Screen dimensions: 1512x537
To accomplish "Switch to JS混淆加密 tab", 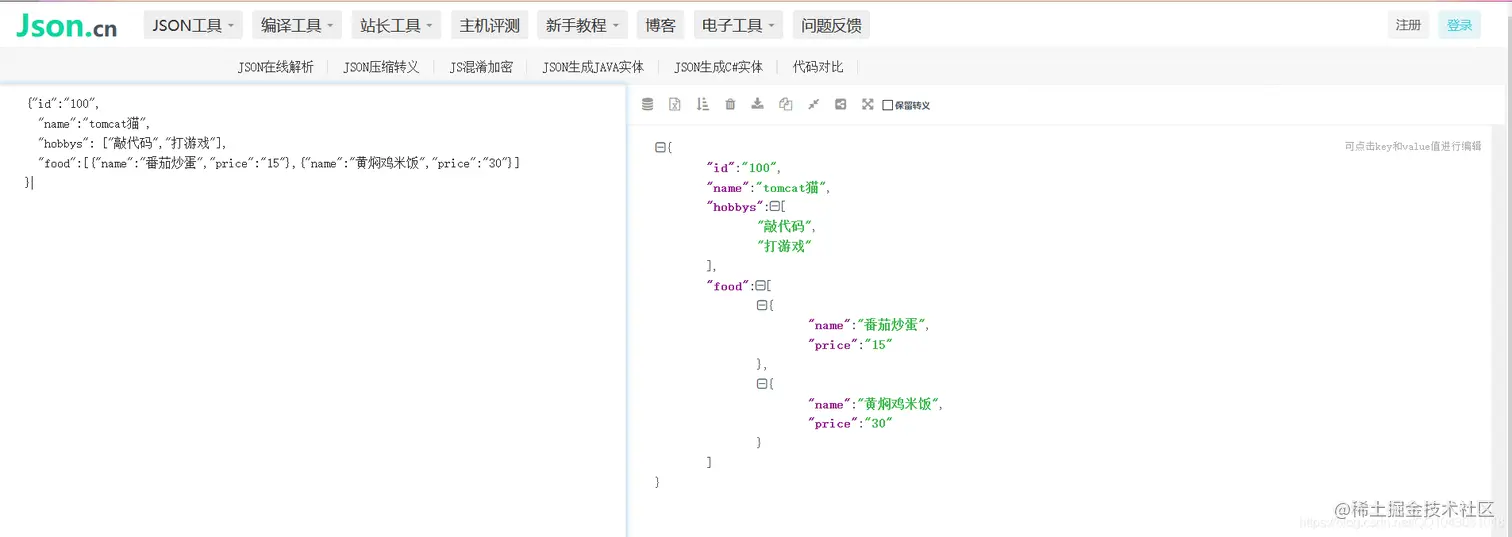I will pos(481,67).
